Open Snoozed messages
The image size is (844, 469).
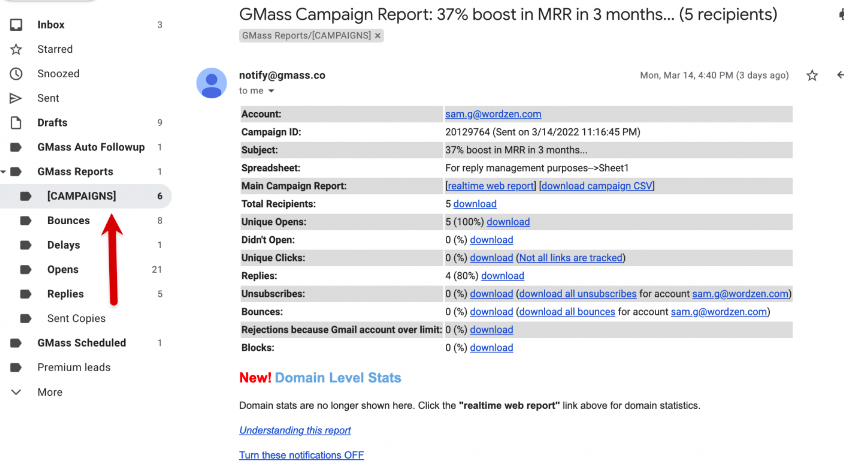click(58, 74)
